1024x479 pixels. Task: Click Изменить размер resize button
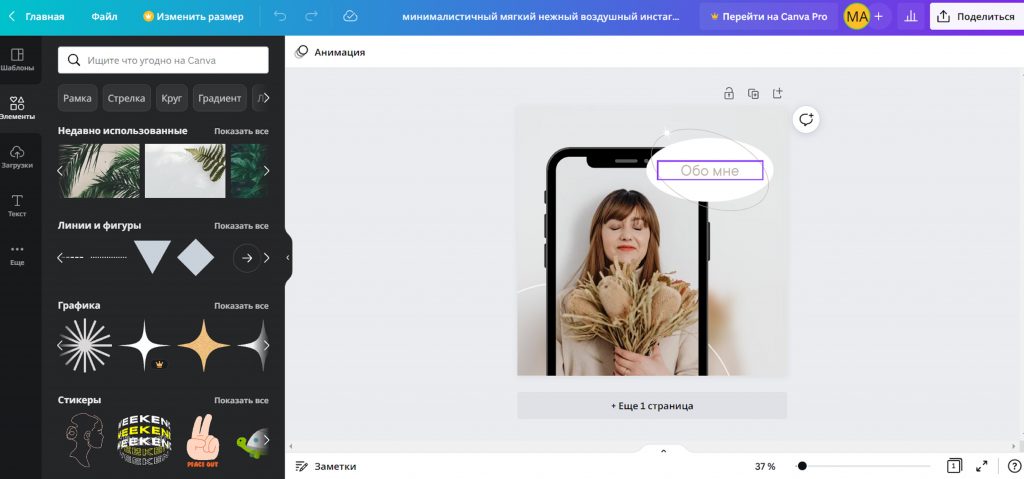pos(193,16)
